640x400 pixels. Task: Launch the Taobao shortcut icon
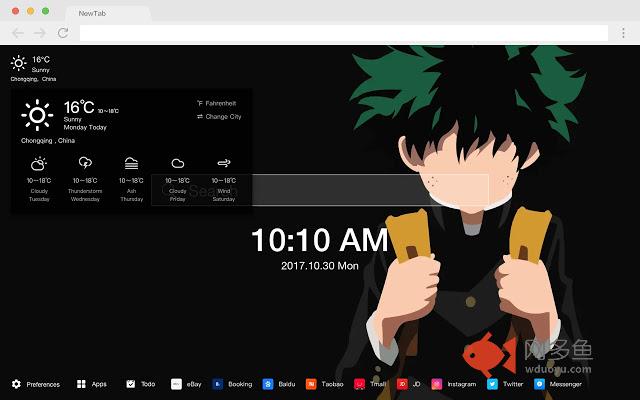click(x=311, y=384)
